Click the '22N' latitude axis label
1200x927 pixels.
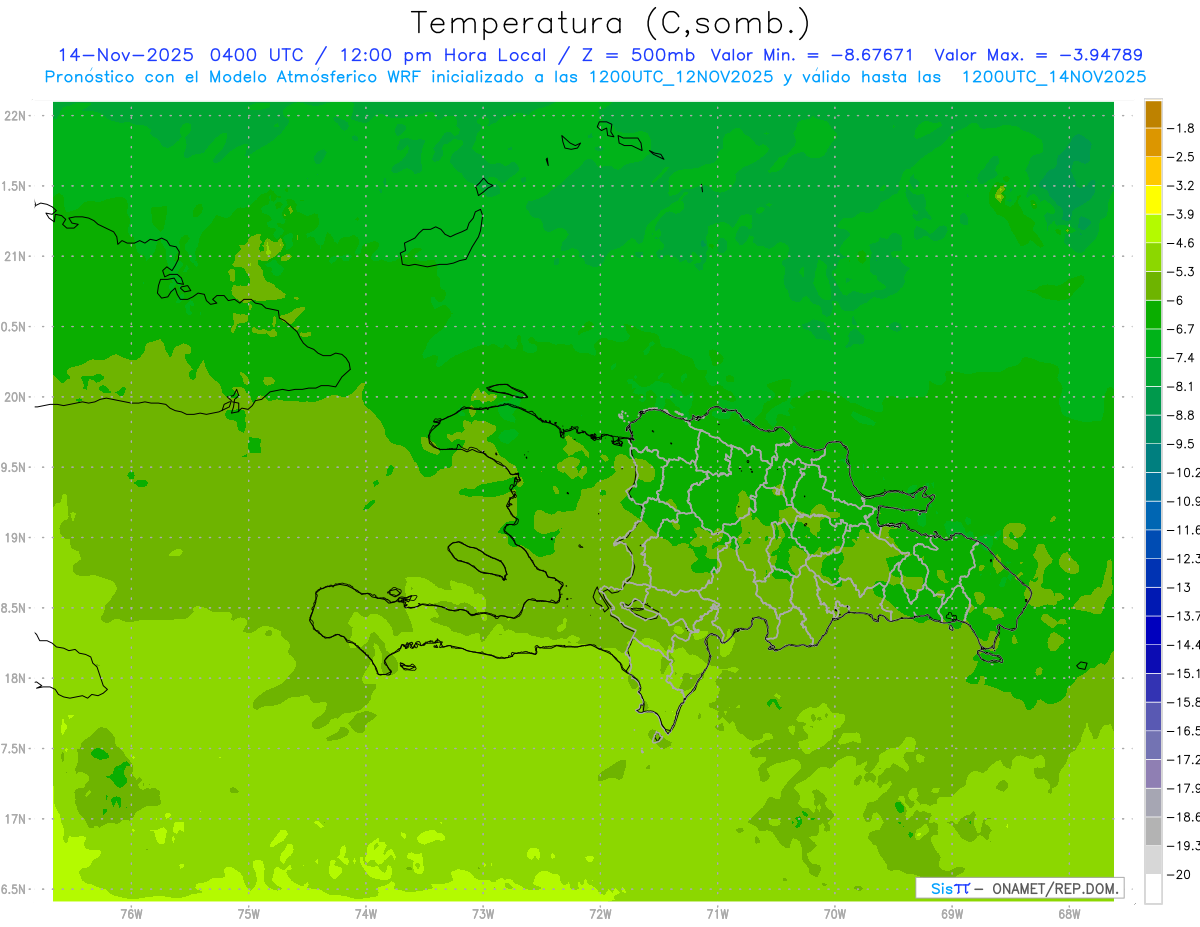point(15,116)
